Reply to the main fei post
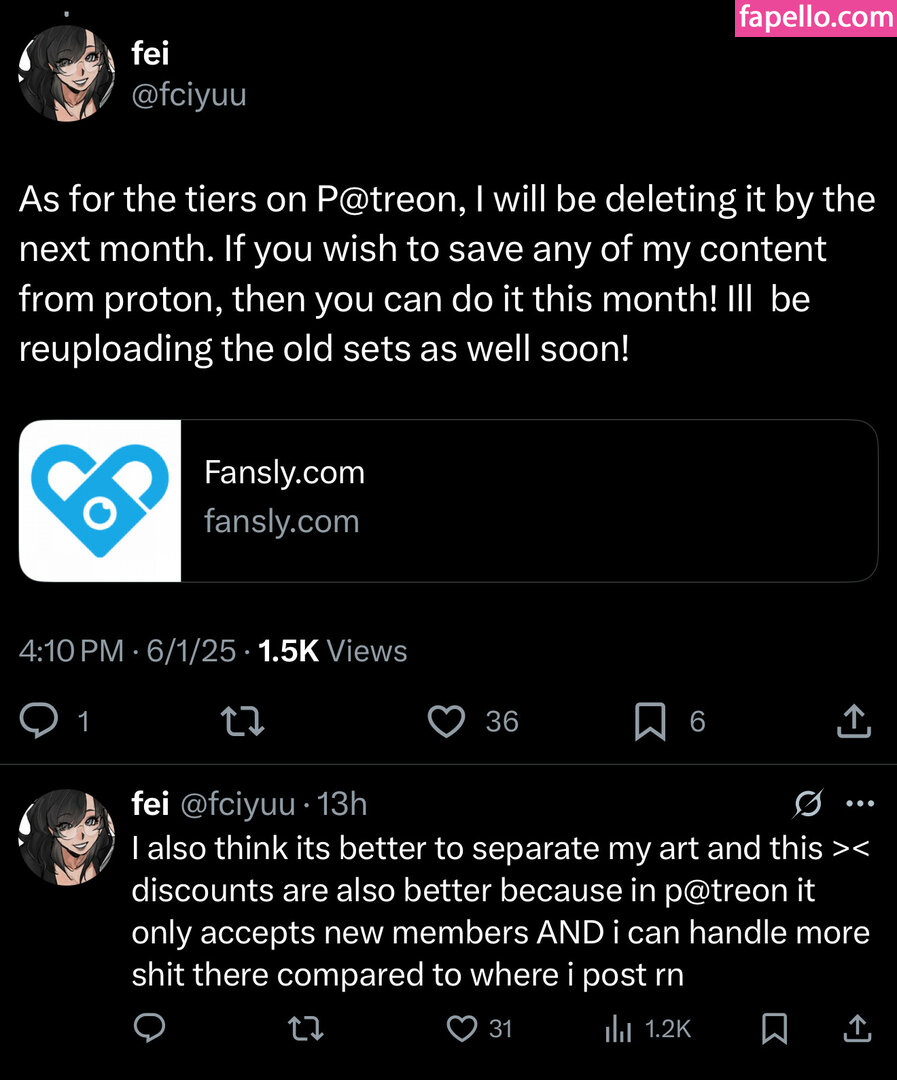 pyautogui.click(x=40, y=721)
